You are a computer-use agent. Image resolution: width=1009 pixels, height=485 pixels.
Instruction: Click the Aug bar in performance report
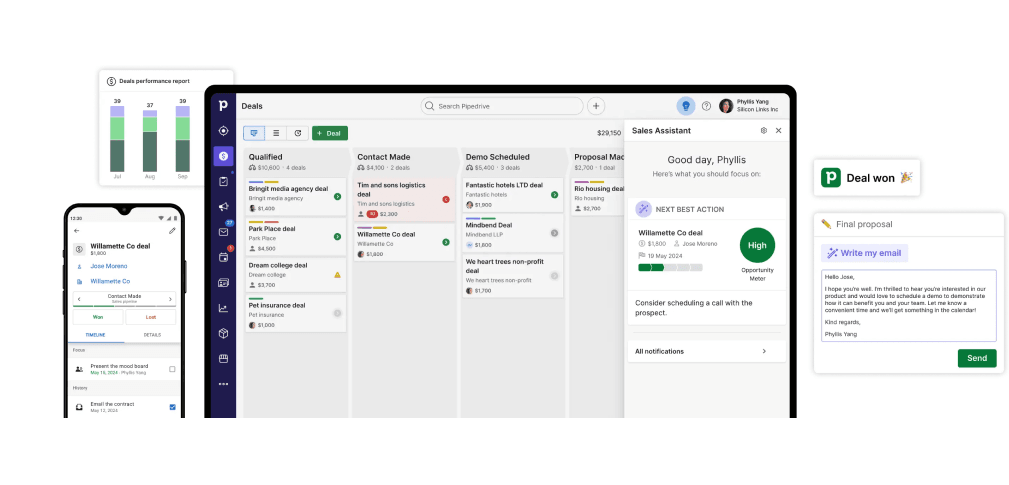150,141
